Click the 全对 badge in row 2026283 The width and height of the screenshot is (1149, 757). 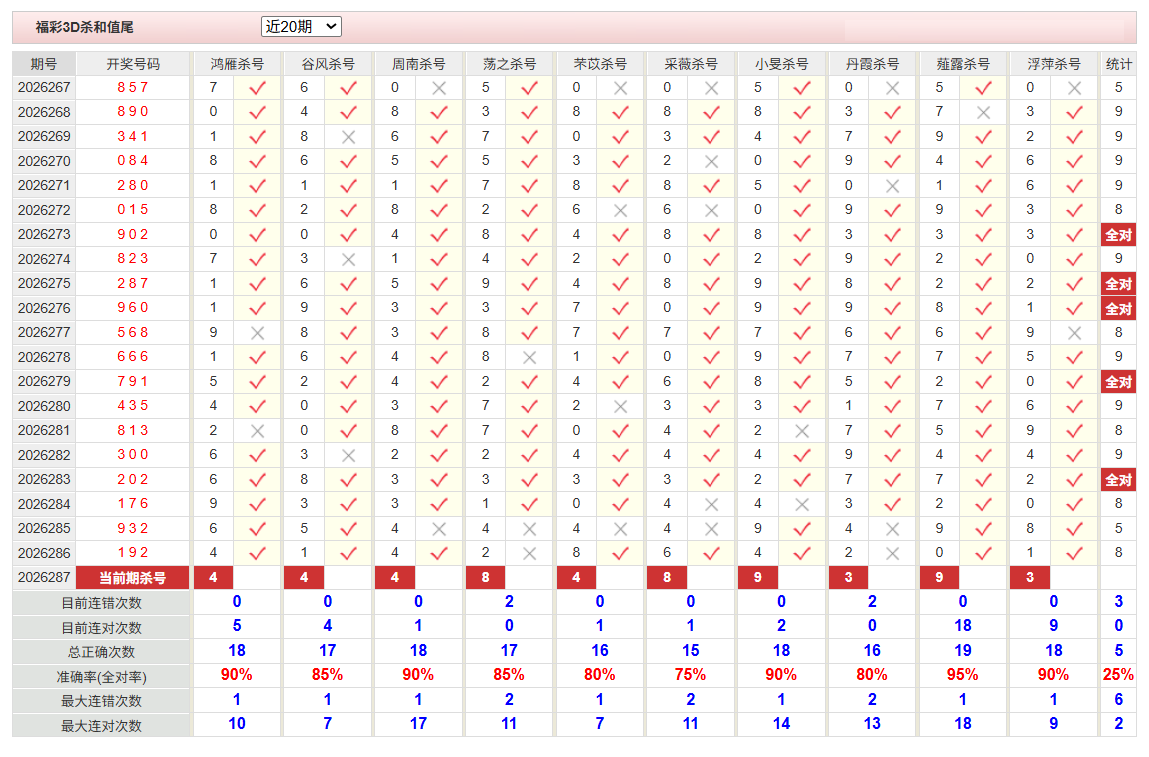pyautogui.click(x=1118, y=480)
